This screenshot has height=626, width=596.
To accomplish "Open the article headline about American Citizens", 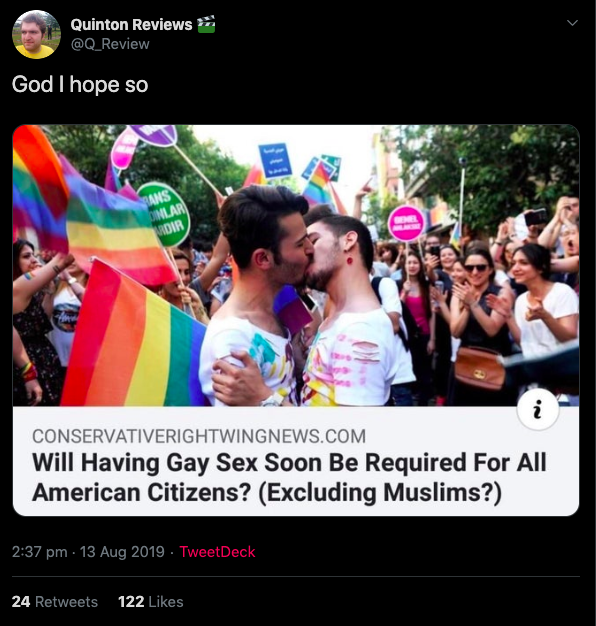I will pyautogui.click(x=289, y=477).
